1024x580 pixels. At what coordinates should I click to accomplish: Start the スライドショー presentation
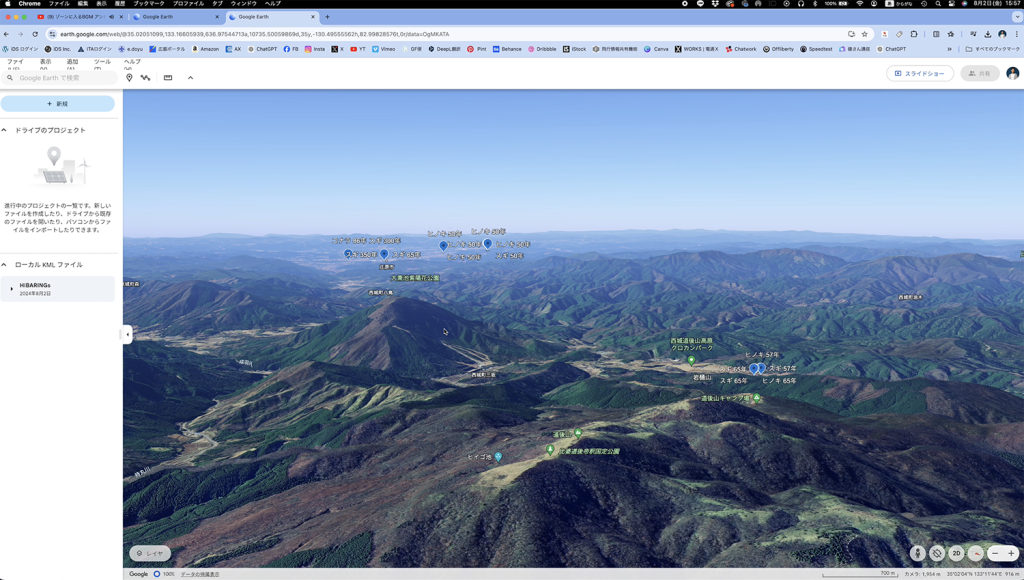click(x=919, y=74)
